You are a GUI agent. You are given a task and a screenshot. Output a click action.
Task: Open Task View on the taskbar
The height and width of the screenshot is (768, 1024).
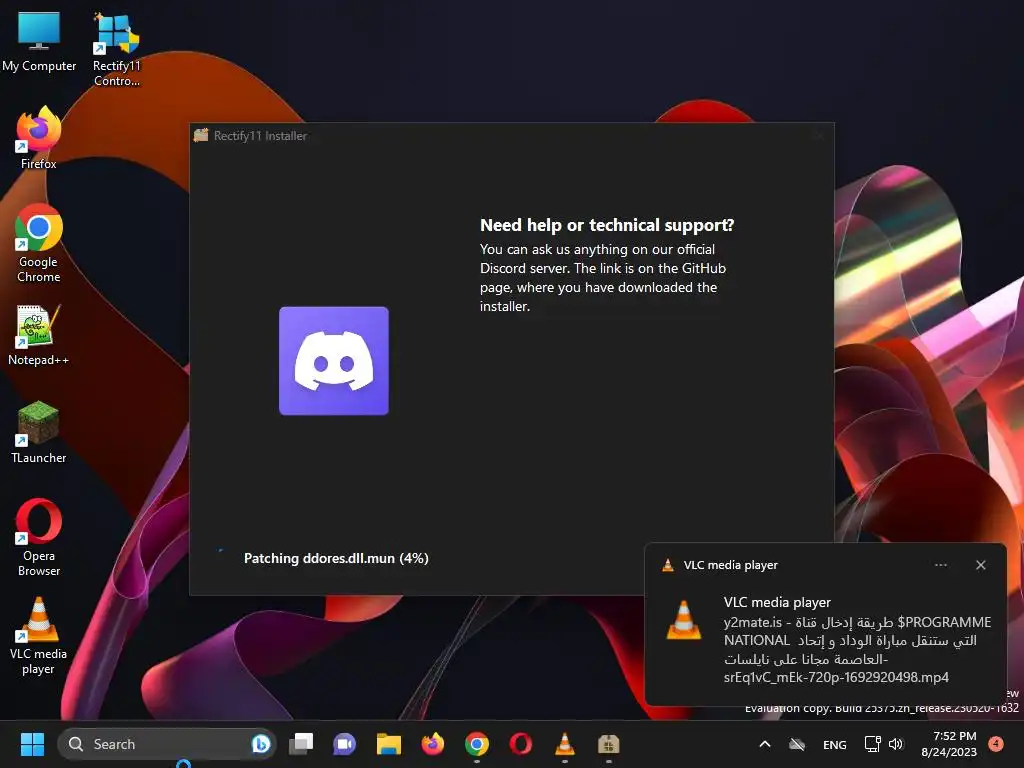301,744
